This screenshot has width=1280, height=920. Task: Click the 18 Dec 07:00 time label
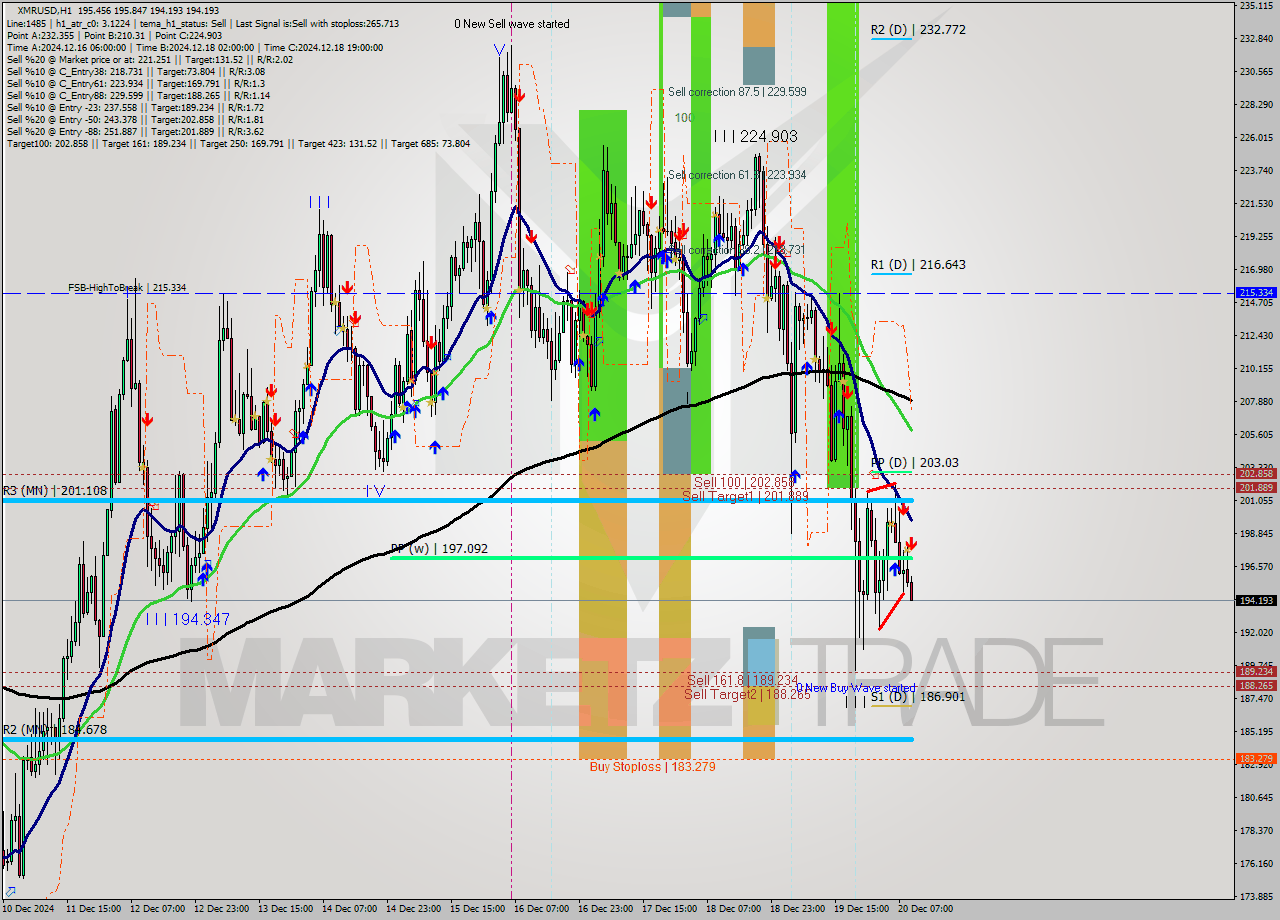(x=734, y=909)
